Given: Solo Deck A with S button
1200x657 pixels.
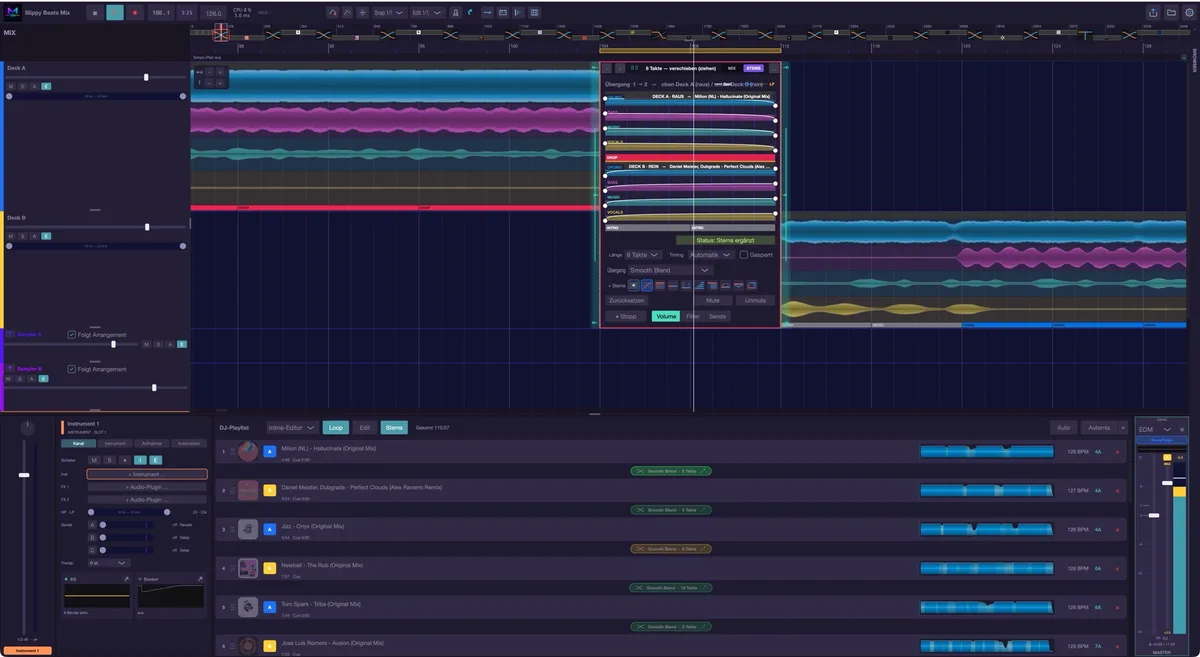Looking at the screenshot, I should 22,86.
